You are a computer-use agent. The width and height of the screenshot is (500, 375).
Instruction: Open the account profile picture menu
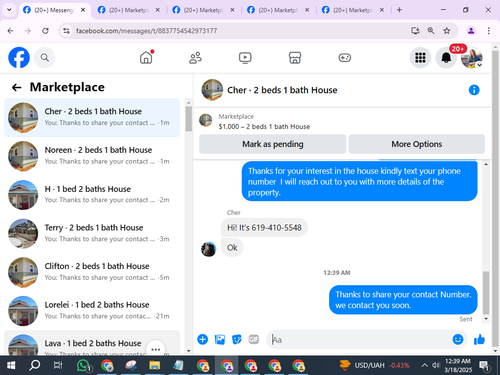click(x=471, y=58)
